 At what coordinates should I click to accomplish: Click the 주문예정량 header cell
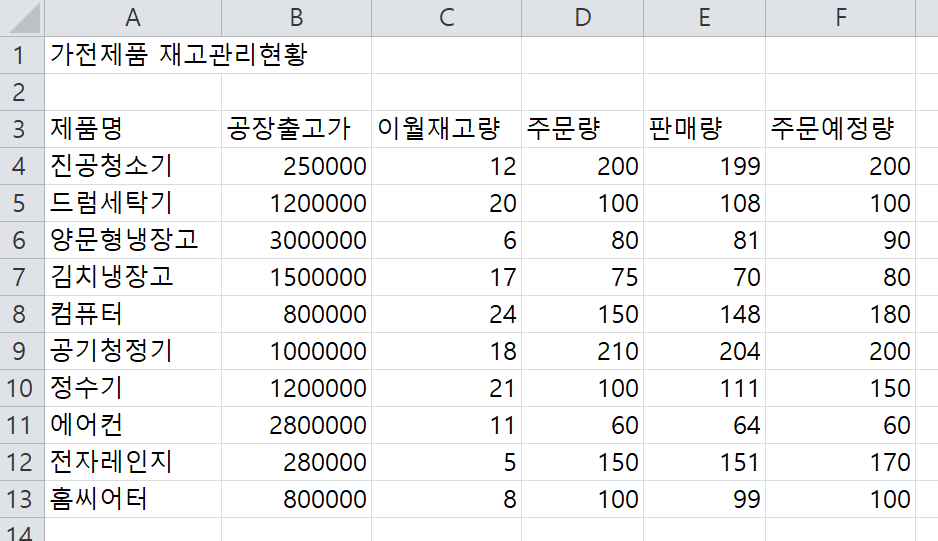coord(840,129)
